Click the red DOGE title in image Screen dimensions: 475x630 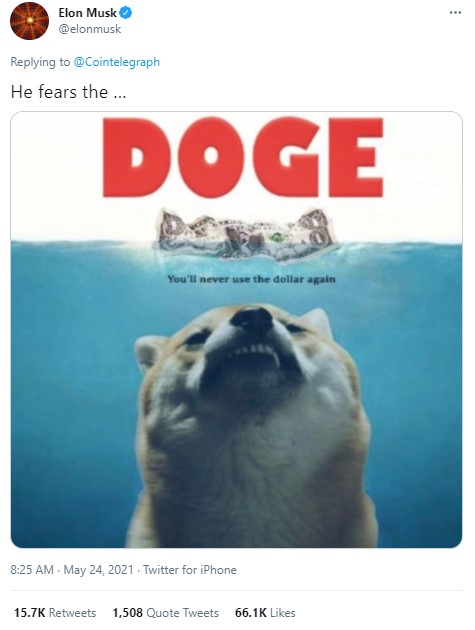click(243, 157)
